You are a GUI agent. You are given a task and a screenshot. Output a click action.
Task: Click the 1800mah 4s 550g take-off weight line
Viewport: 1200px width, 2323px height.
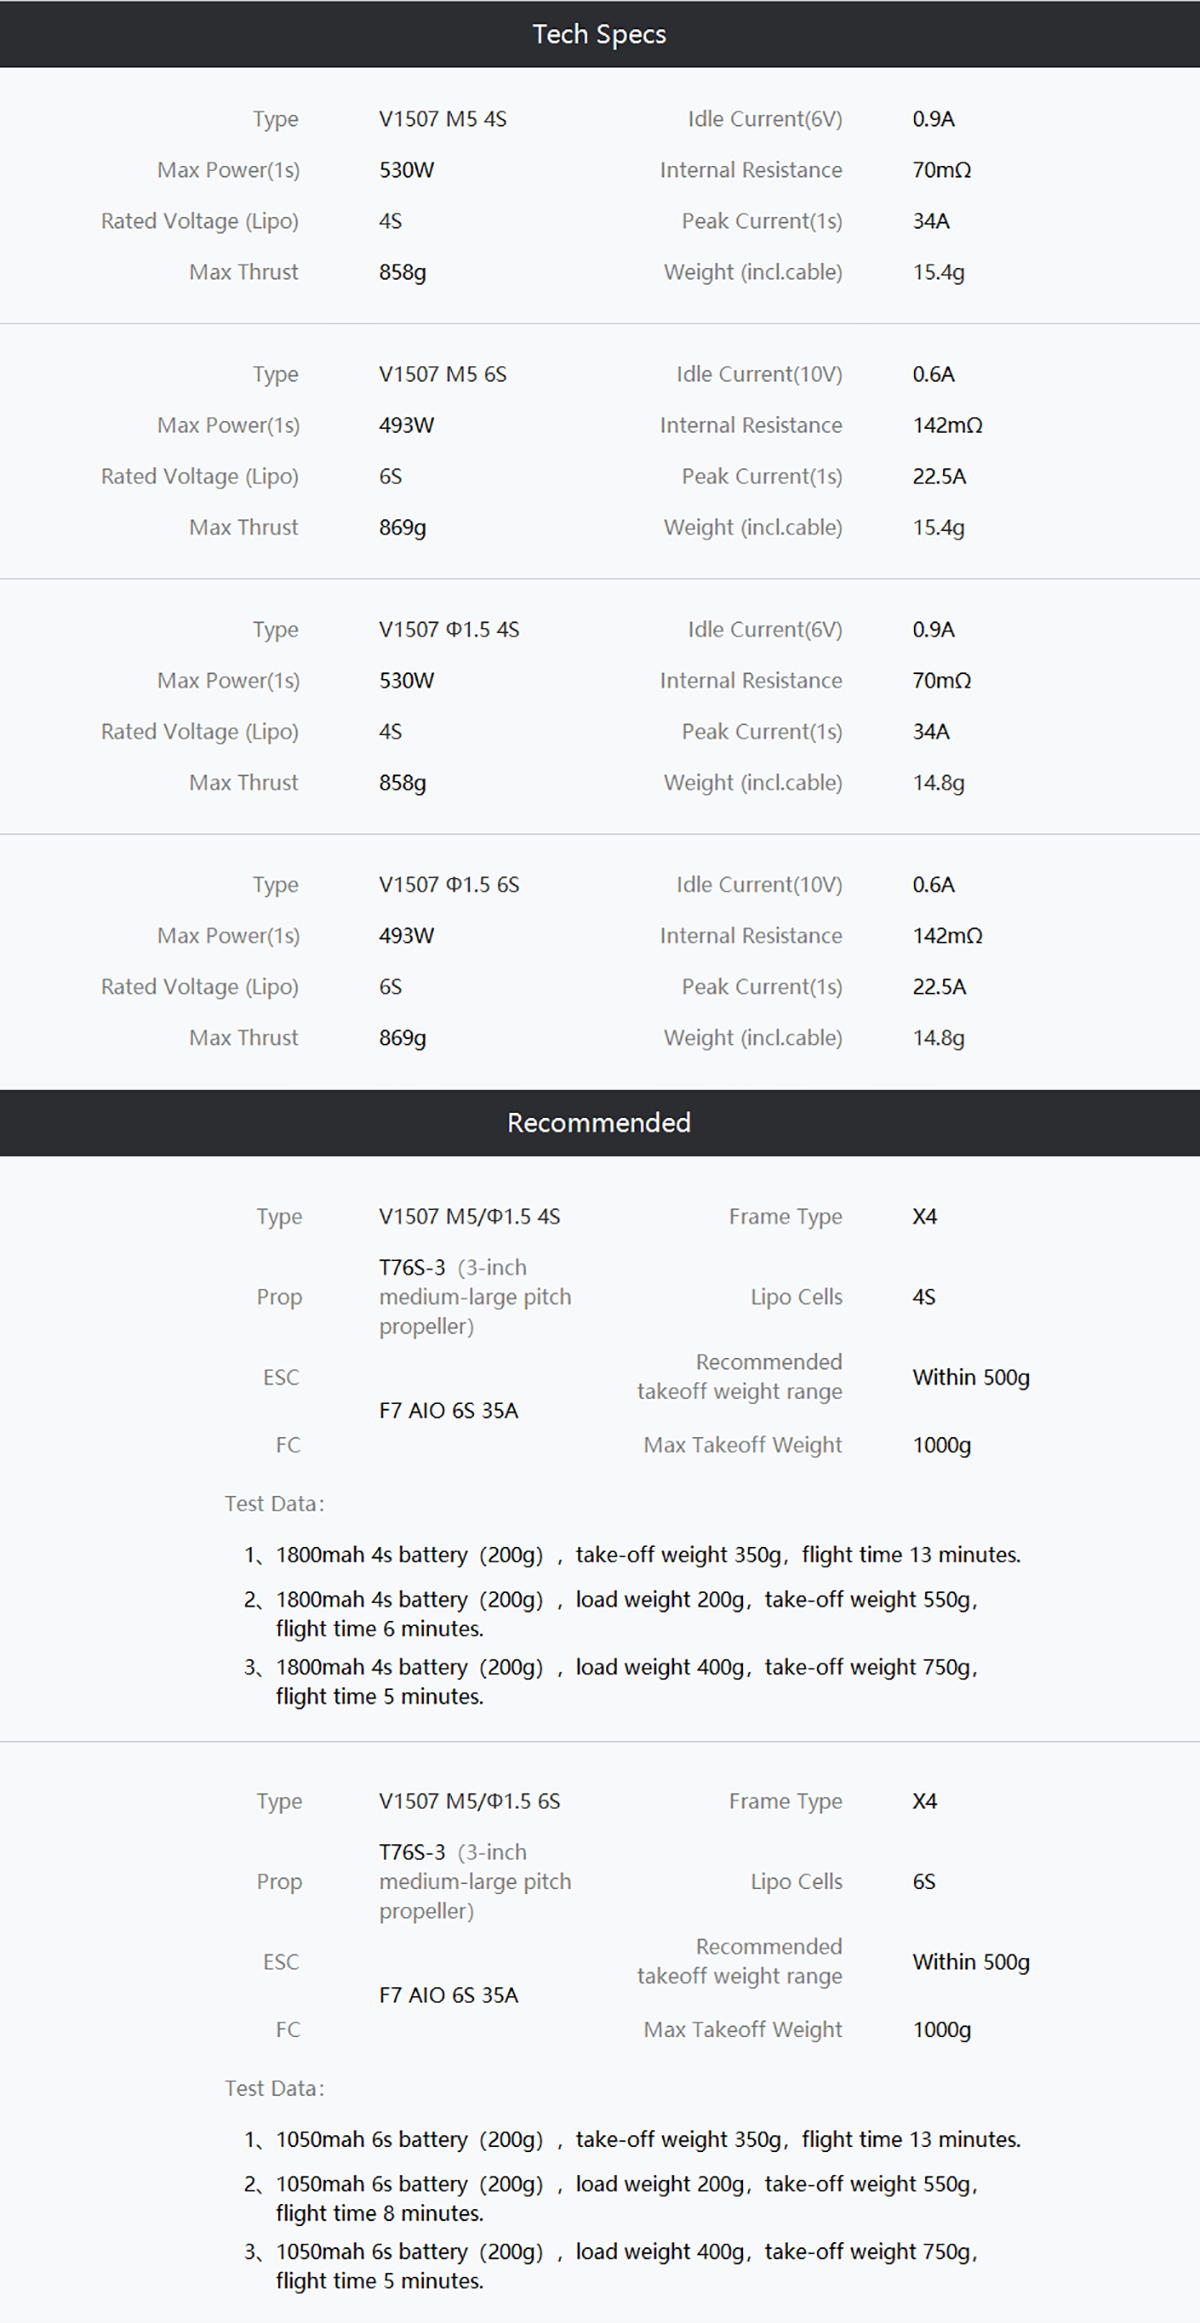tap(626, 1599)
